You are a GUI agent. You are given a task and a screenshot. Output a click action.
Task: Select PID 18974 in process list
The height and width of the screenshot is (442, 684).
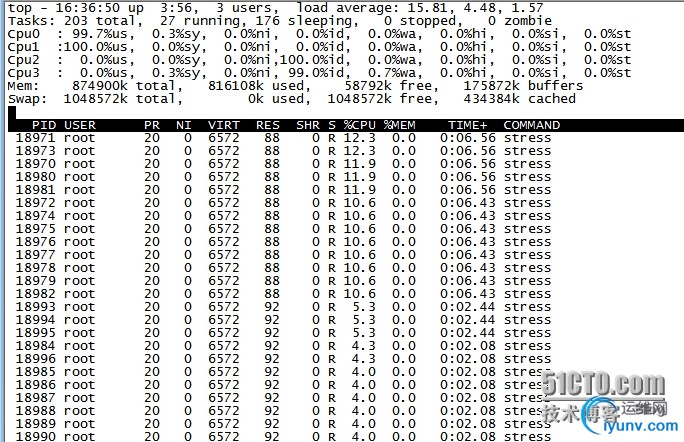36,216
